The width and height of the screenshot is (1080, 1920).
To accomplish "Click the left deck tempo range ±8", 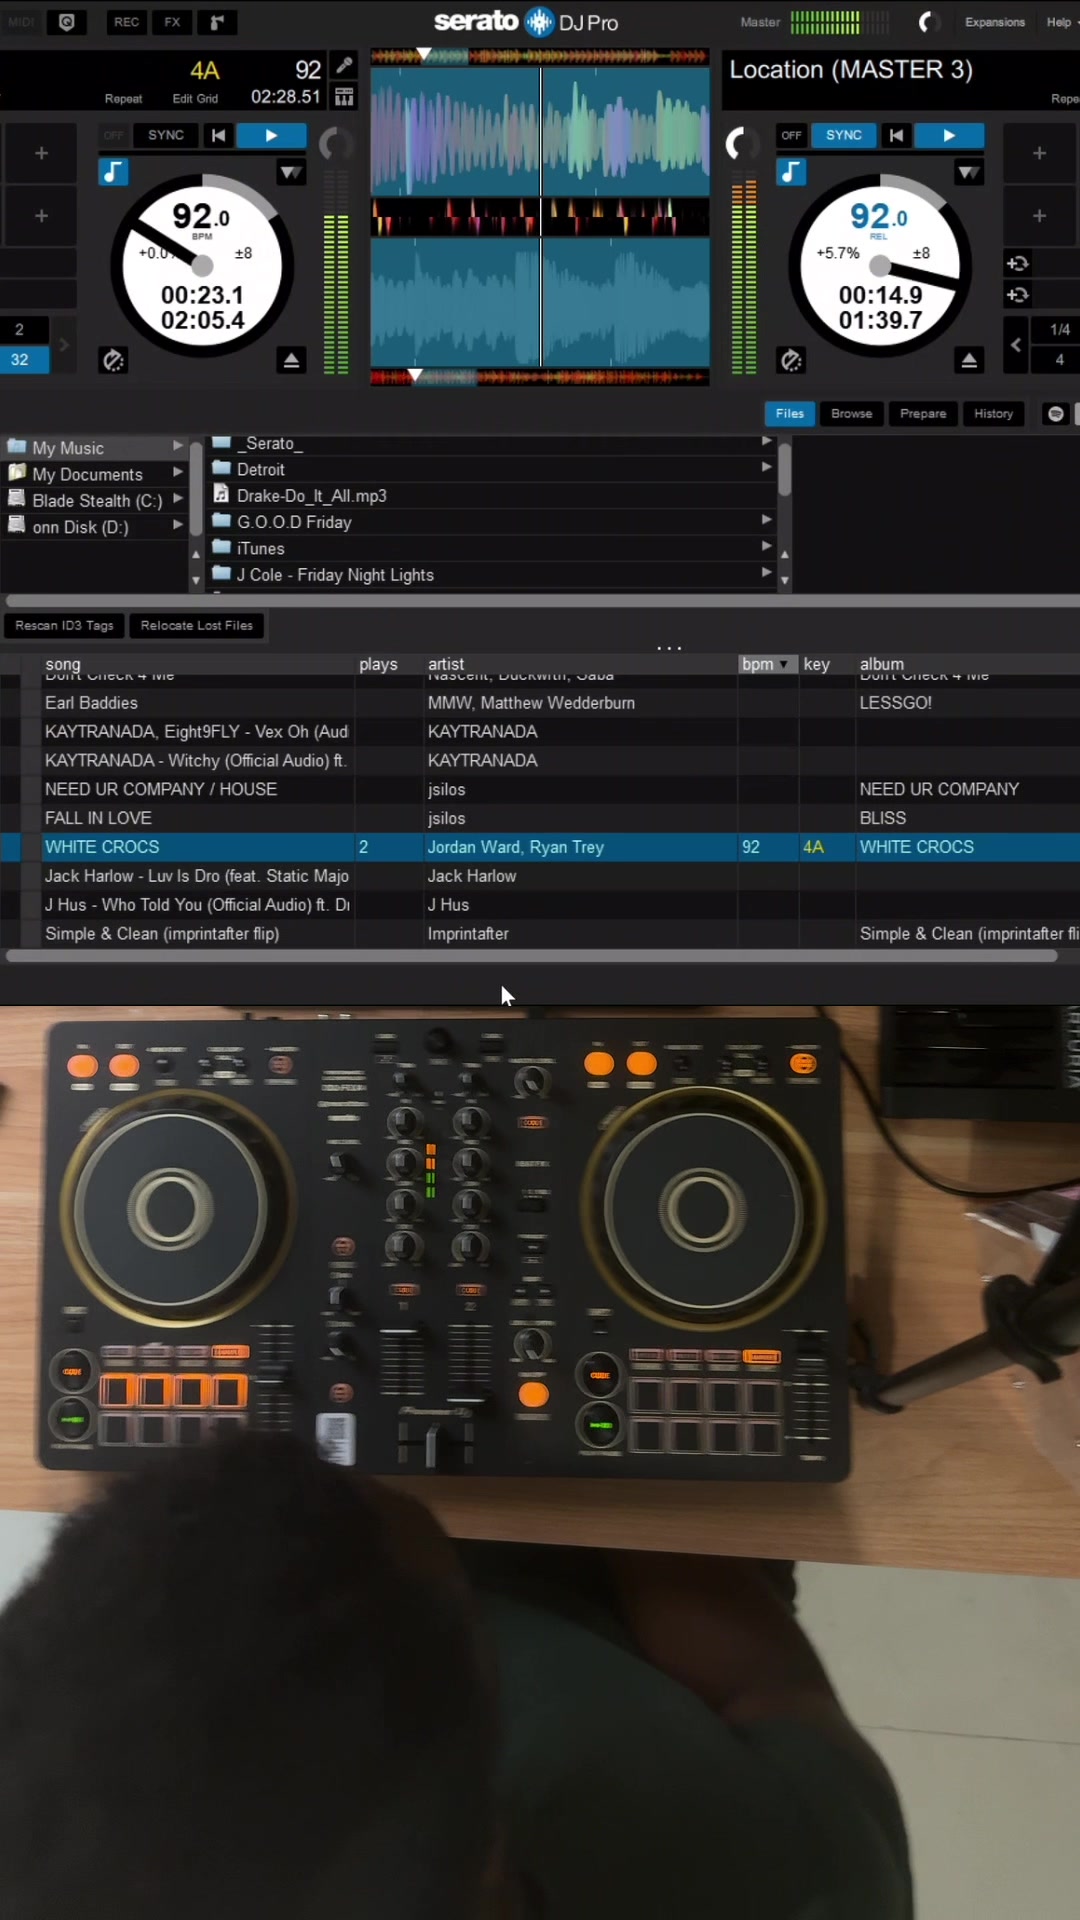I will 243,254.
